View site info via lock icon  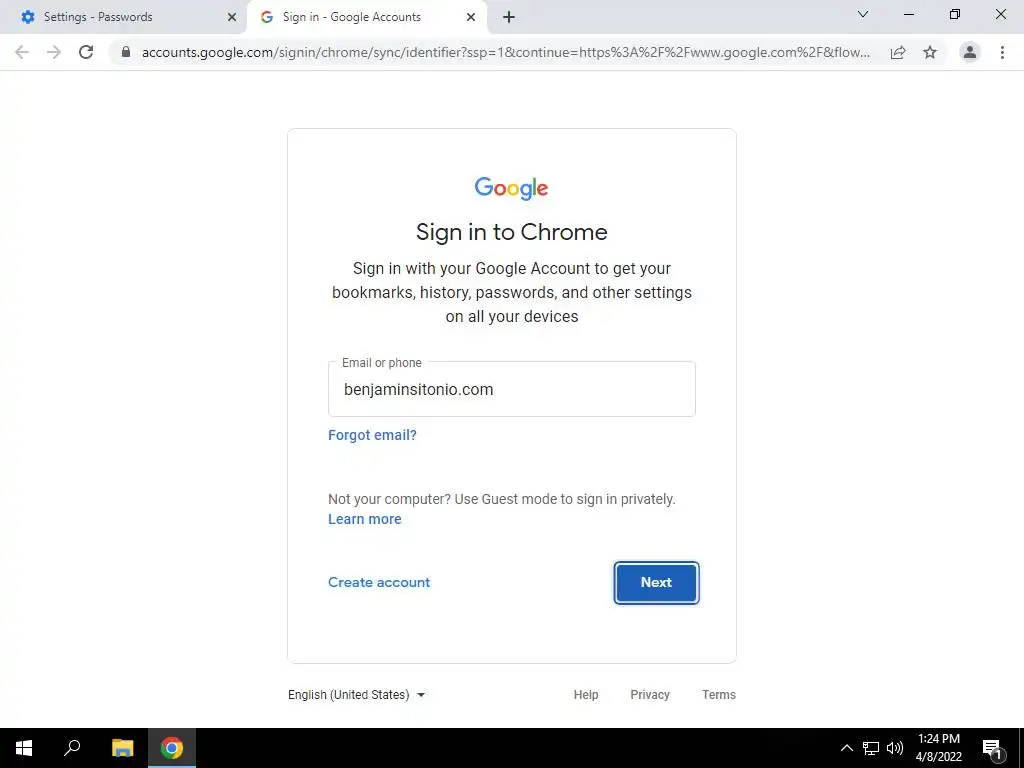[x=126, y=52]
